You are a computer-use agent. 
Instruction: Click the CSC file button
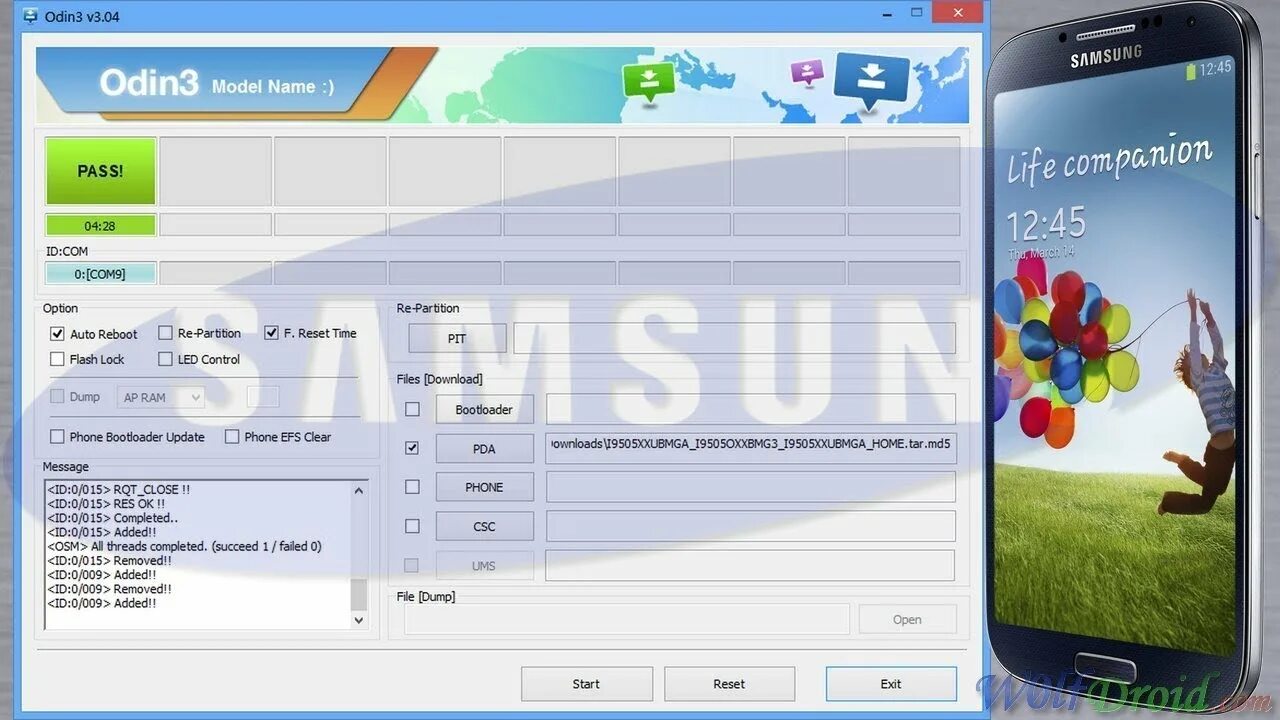[x=484, y=527]
